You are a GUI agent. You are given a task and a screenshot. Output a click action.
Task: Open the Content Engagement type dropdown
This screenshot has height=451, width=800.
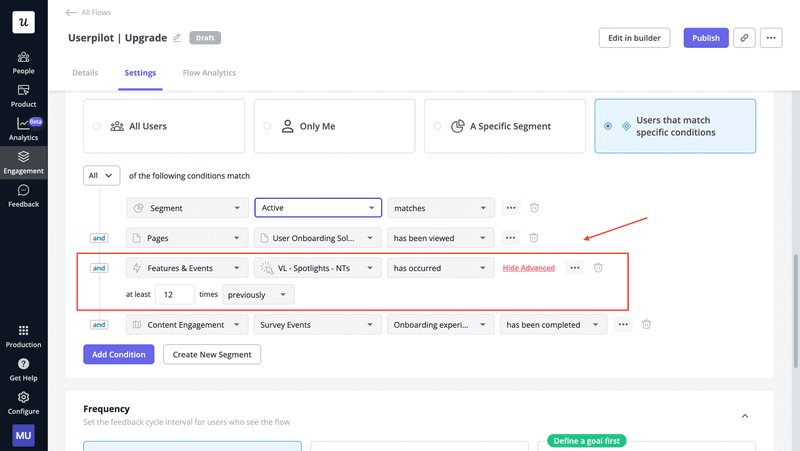coord(187,324)
